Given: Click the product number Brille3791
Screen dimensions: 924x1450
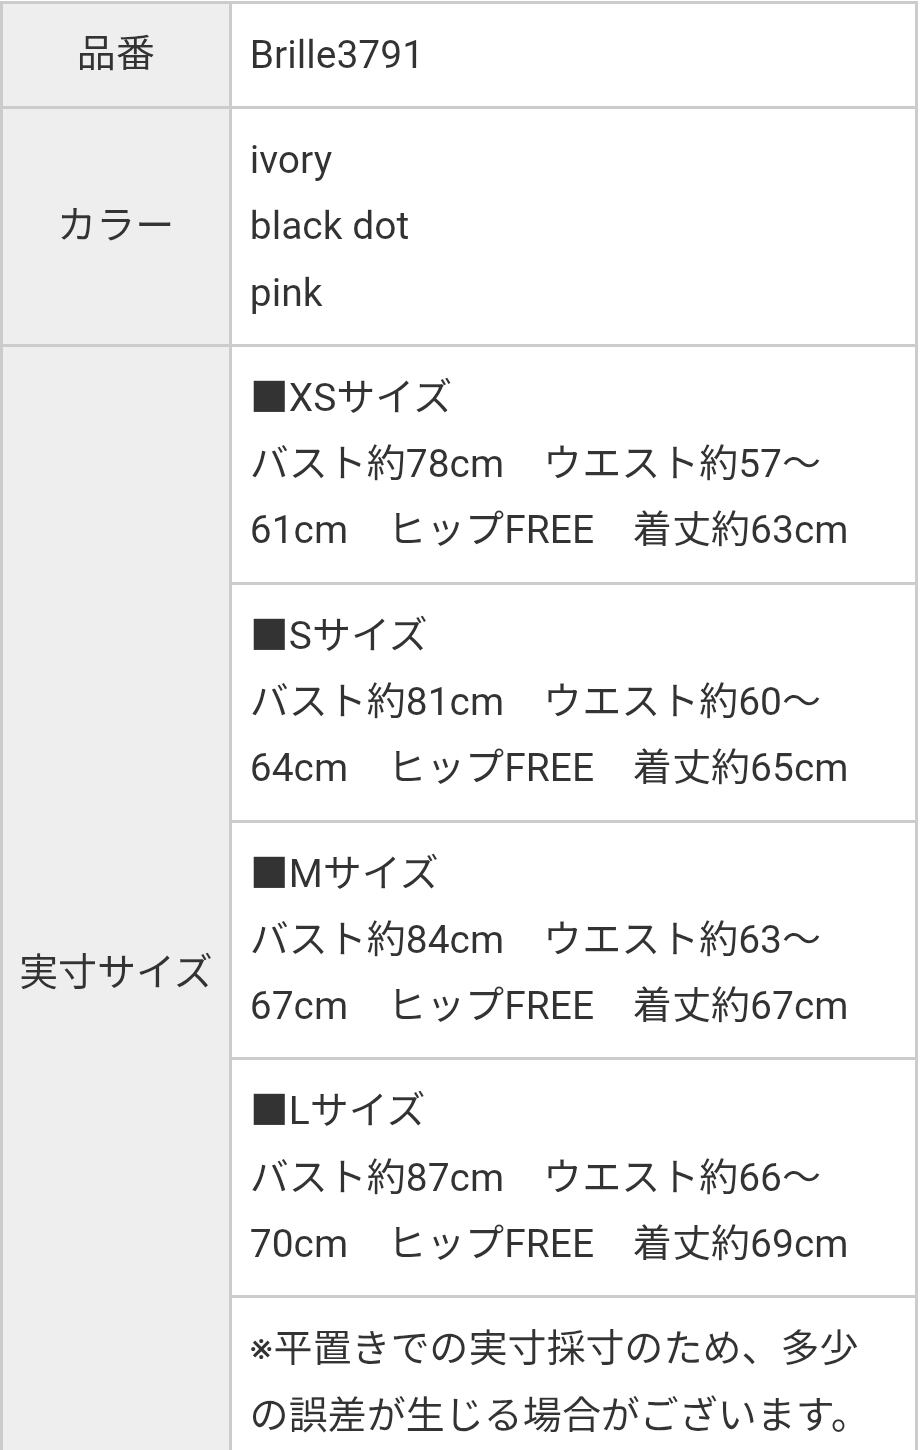Looking at the screenshot, I should [336, 55].
